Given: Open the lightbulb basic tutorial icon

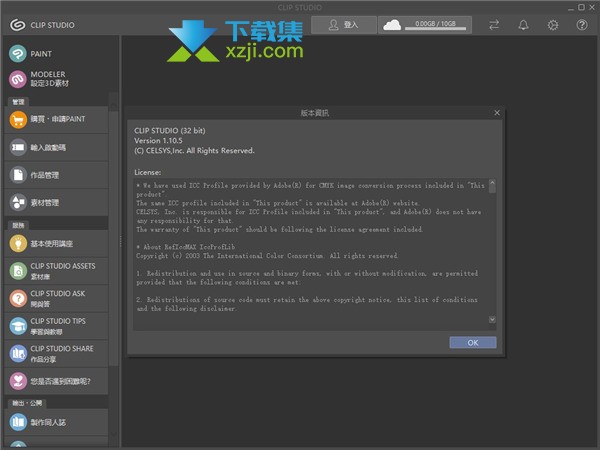Looking at the screenshot, I should (18, 244).
